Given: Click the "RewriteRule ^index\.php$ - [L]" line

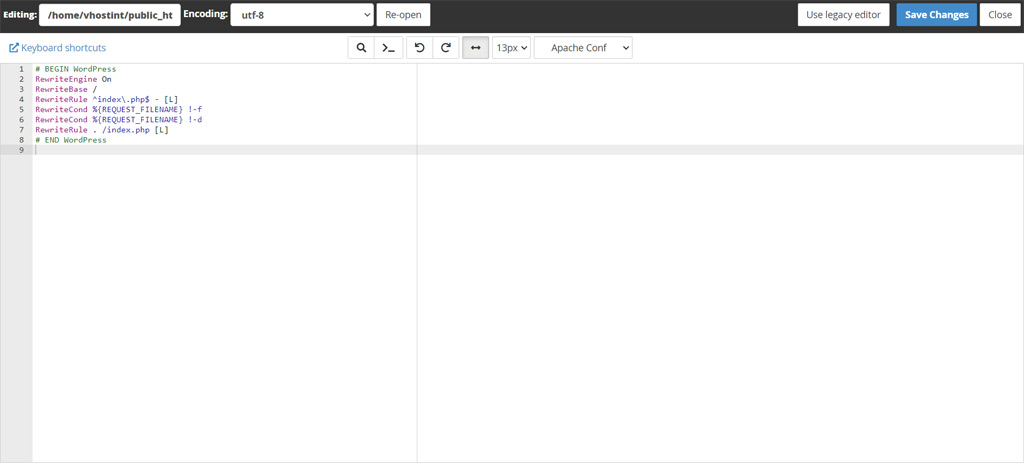Looking at the screenshot, I should coord(107,99).
